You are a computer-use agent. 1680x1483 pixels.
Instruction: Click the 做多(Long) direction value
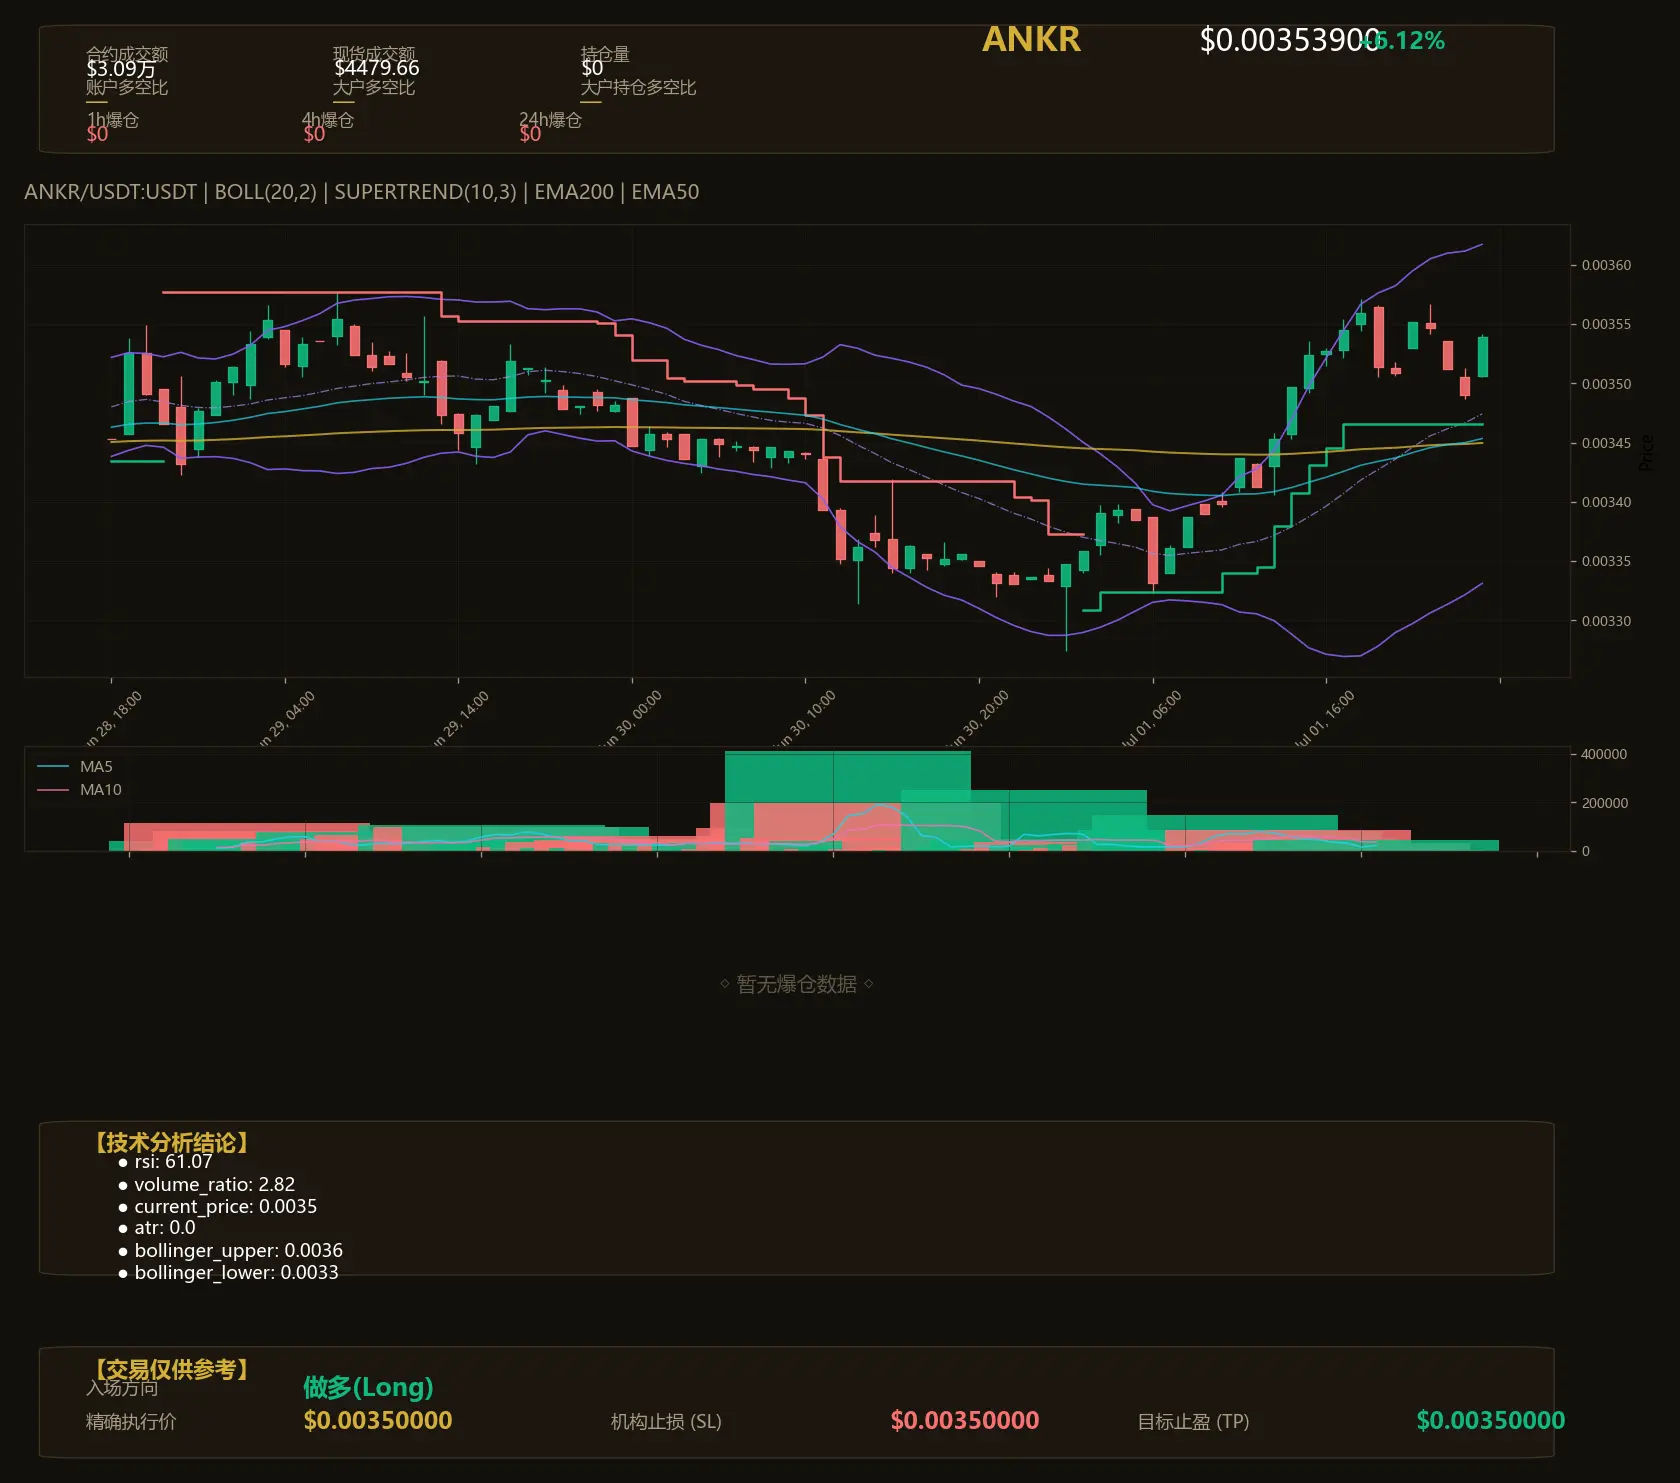tap(368, 1387)
